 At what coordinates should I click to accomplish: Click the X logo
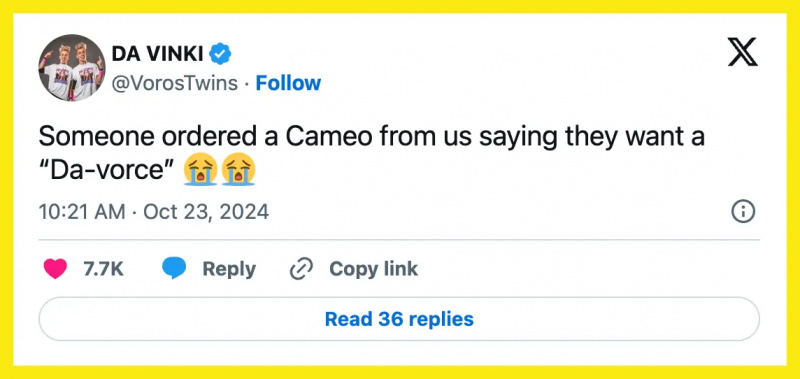742,54
